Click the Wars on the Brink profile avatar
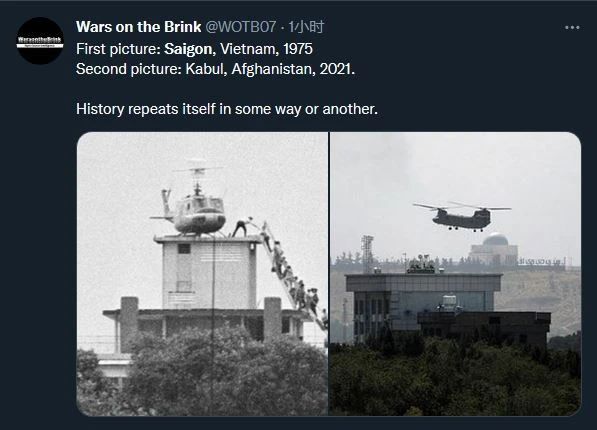 (40, 41)
